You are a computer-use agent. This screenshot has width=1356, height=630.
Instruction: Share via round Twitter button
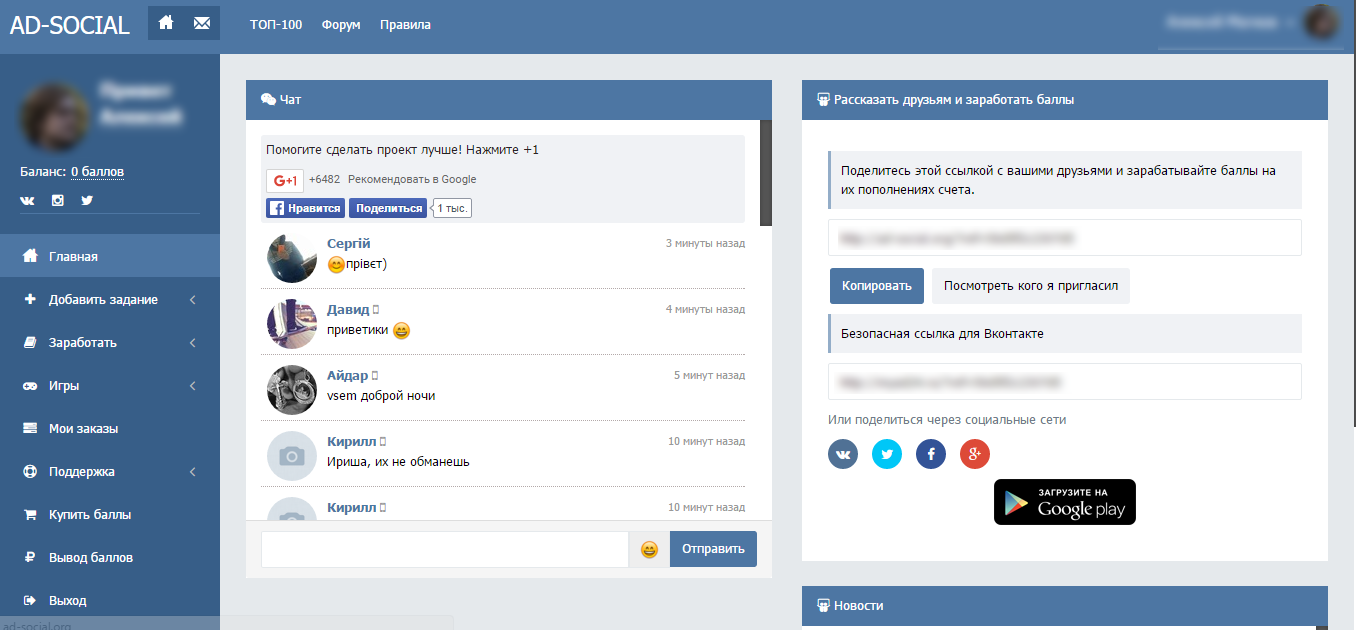point(887,455)
